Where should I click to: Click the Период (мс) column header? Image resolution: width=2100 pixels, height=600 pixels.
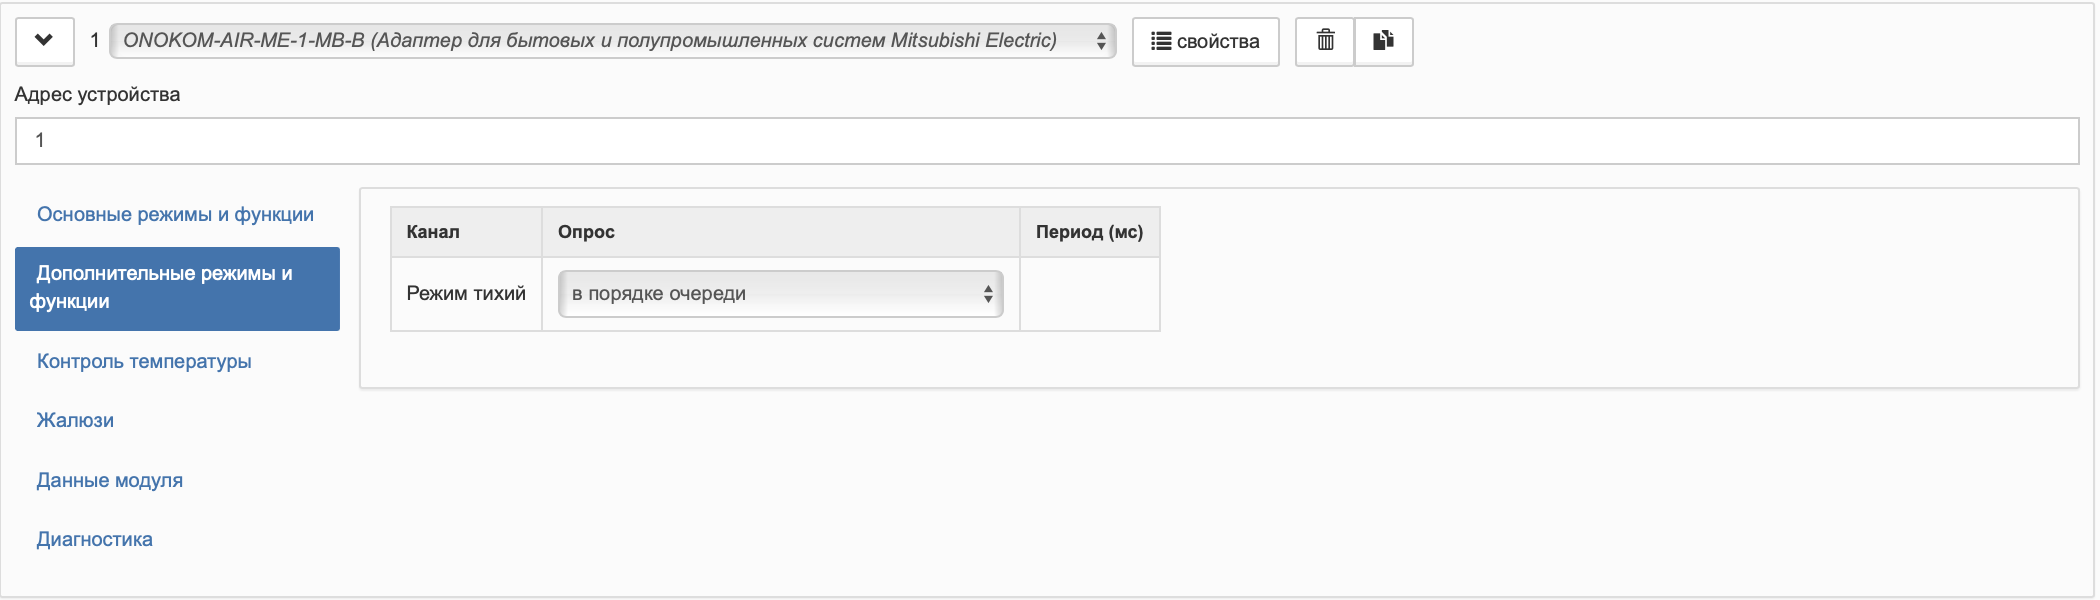[x=1089, y=232]
